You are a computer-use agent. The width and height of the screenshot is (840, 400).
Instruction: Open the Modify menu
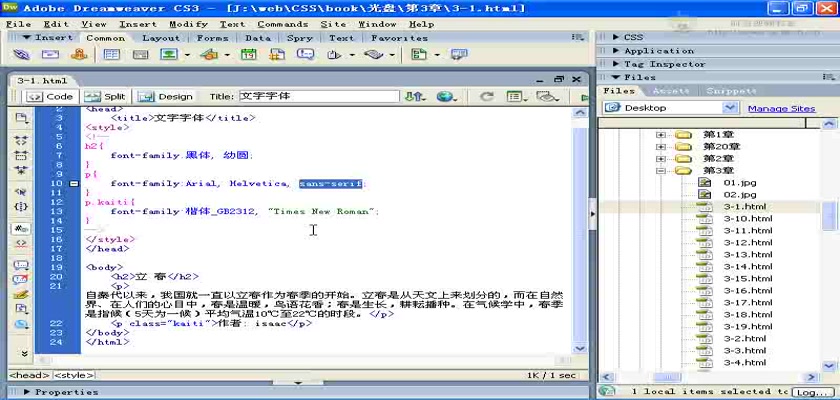[x=188, y=24]
